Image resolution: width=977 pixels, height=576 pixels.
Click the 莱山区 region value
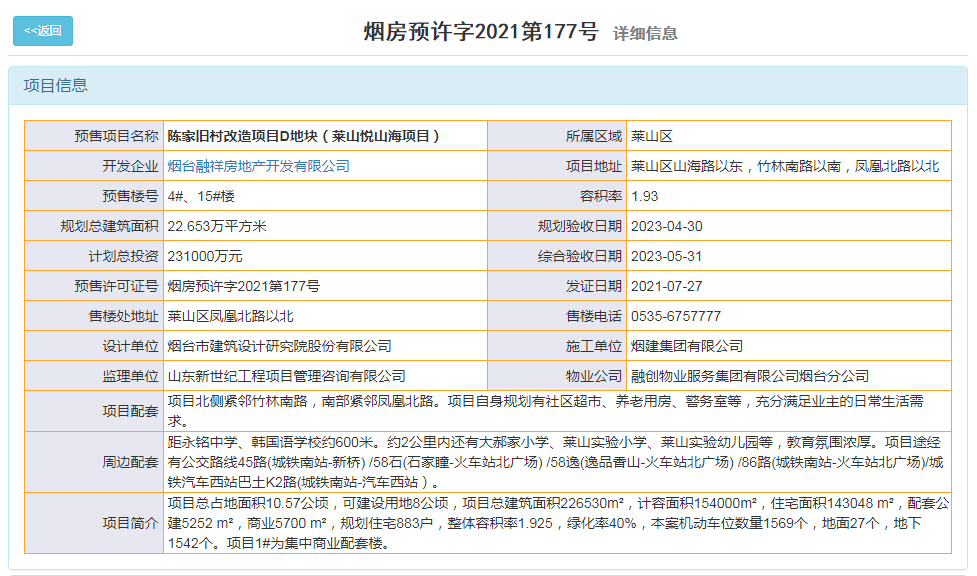(x=651, y=136)
